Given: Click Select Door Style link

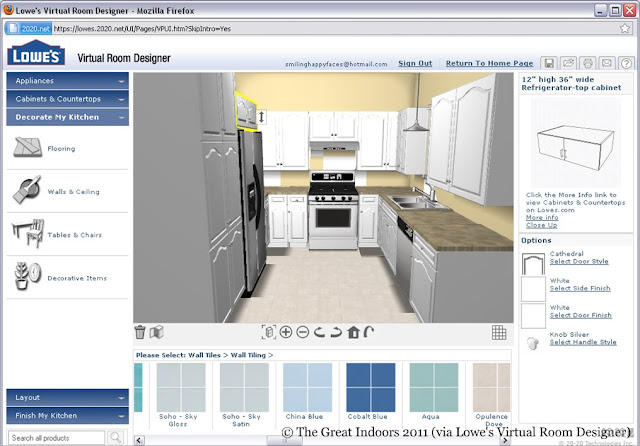Looking at the screenshot, I should 579,261.
